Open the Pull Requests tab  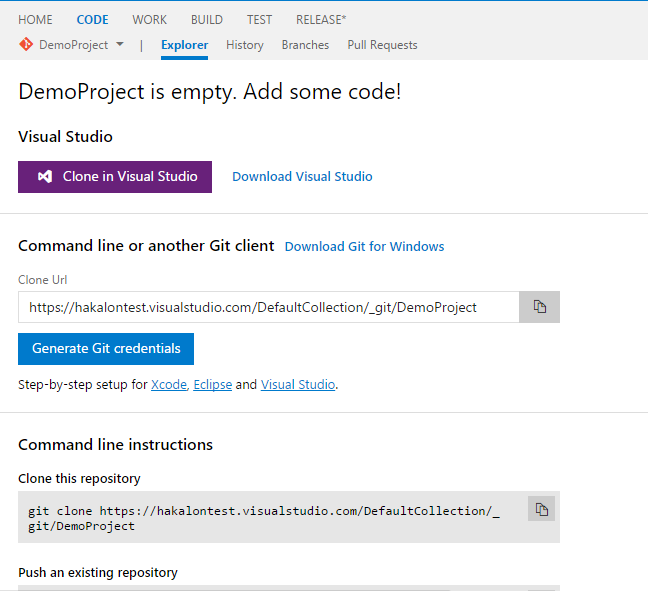pos(382,45)
